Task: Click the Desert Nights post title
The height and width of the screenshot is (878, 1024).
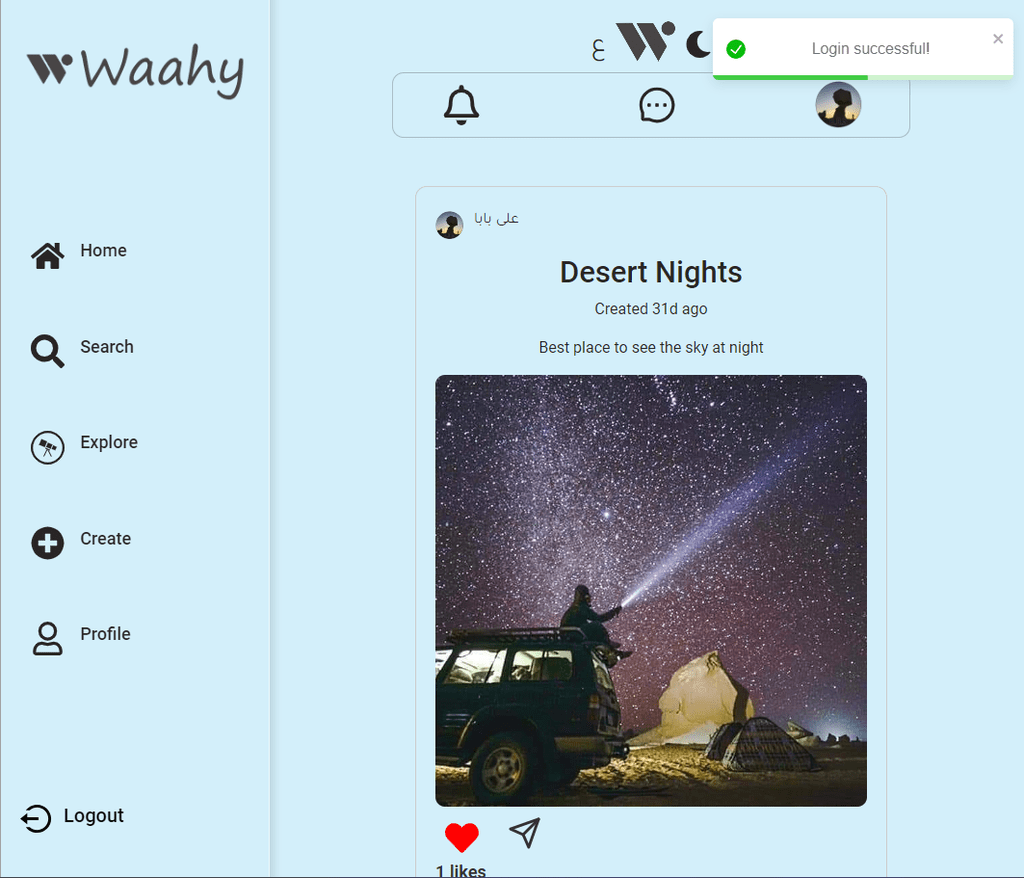Action: (x=650, y=272)
